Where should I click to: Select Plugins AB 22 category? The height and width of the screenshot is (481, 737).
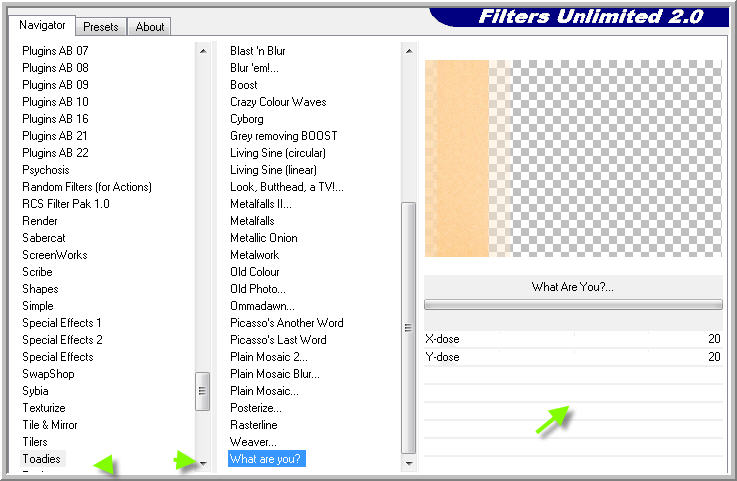pyautogui.click(x=55, y=153)
